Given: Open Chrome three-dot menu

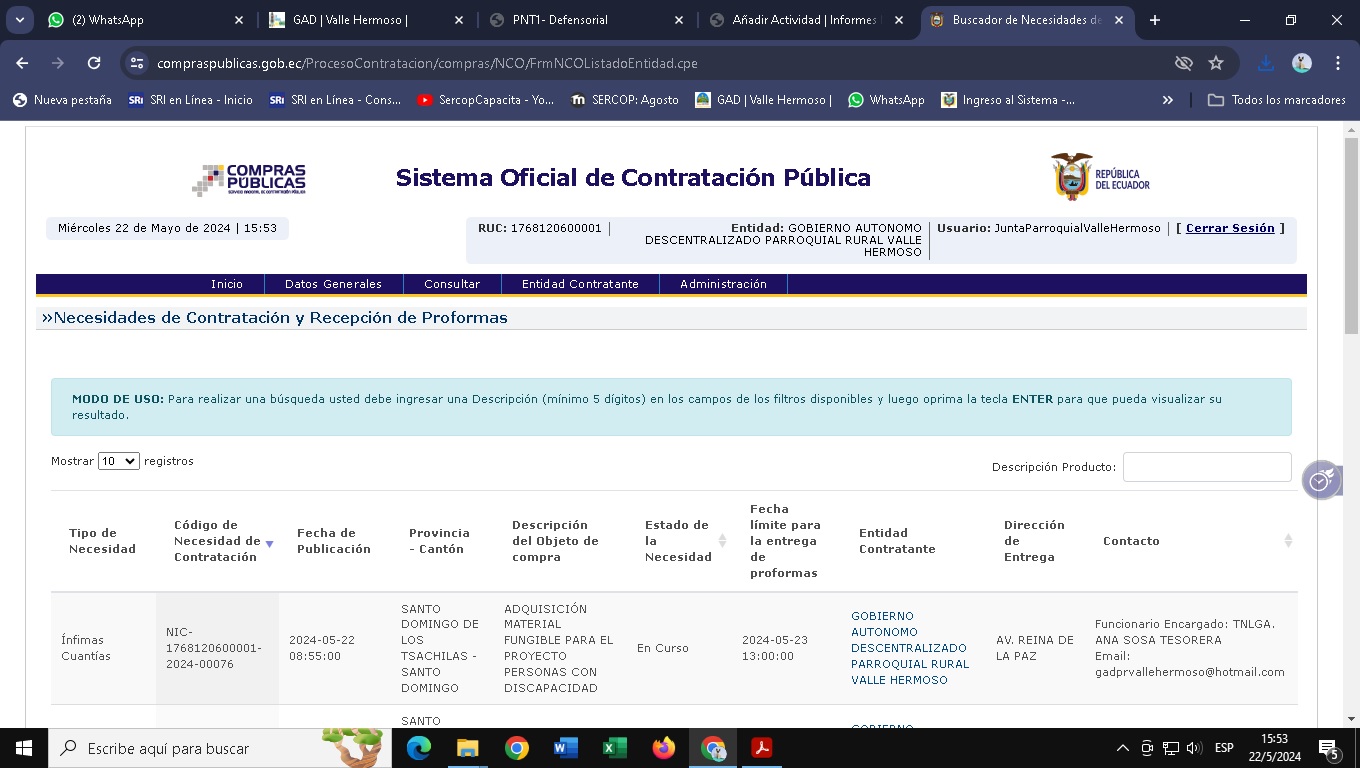Looking at the screenshot, I should tap(1337, 63).
